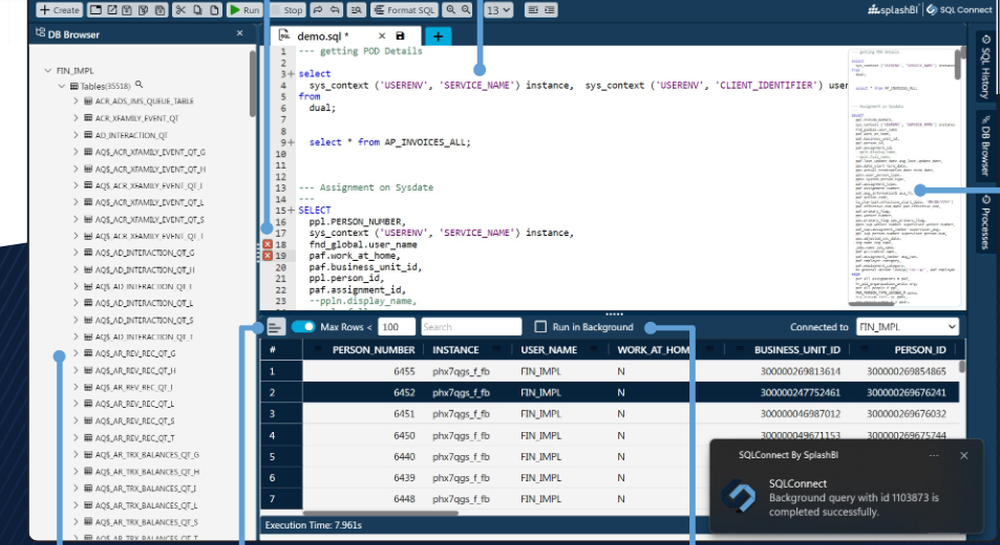This screenshot has width=1000, height=545.
Task: Open the SQL History side tab
Action: [x=985, y=66]
